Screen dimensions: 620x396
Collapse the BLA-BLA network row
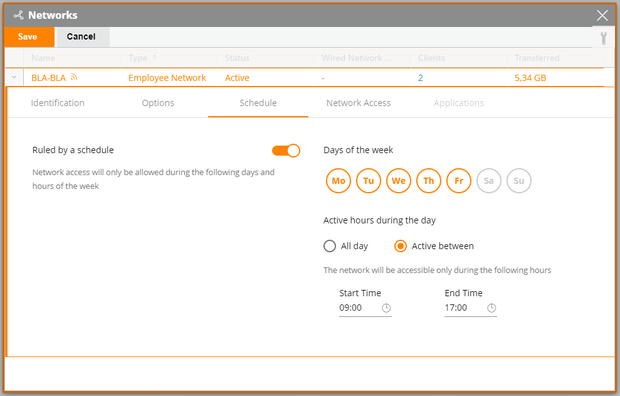click(x=14, y=77)
